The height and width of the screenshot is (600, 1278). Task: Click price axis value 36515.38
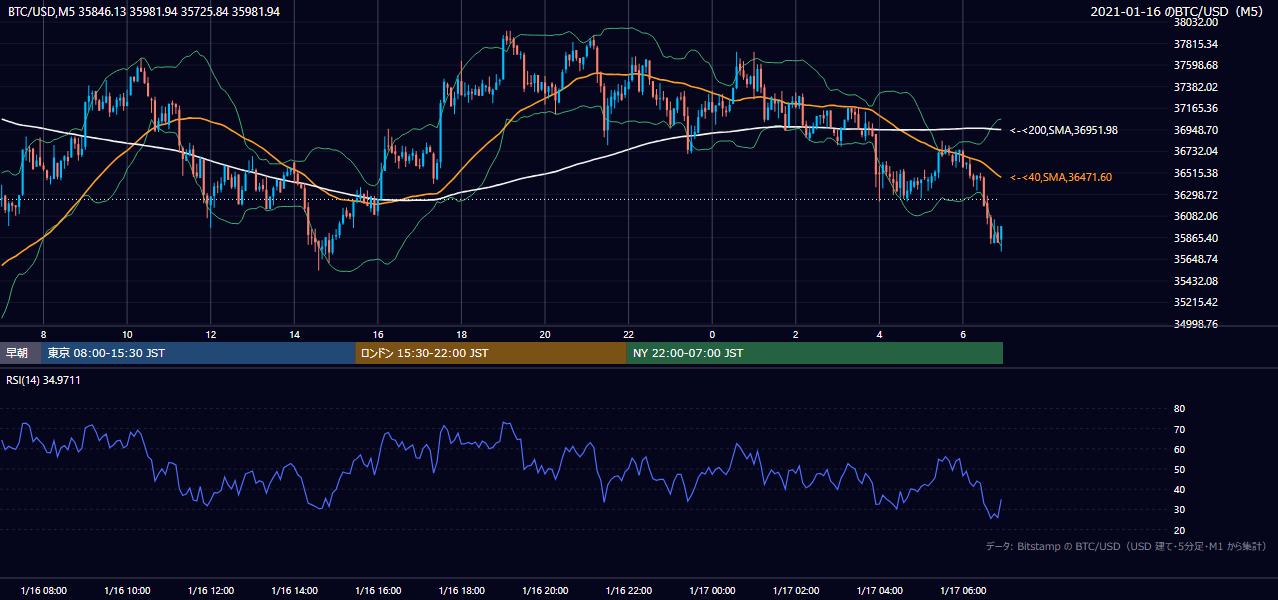coord(1196,173)
